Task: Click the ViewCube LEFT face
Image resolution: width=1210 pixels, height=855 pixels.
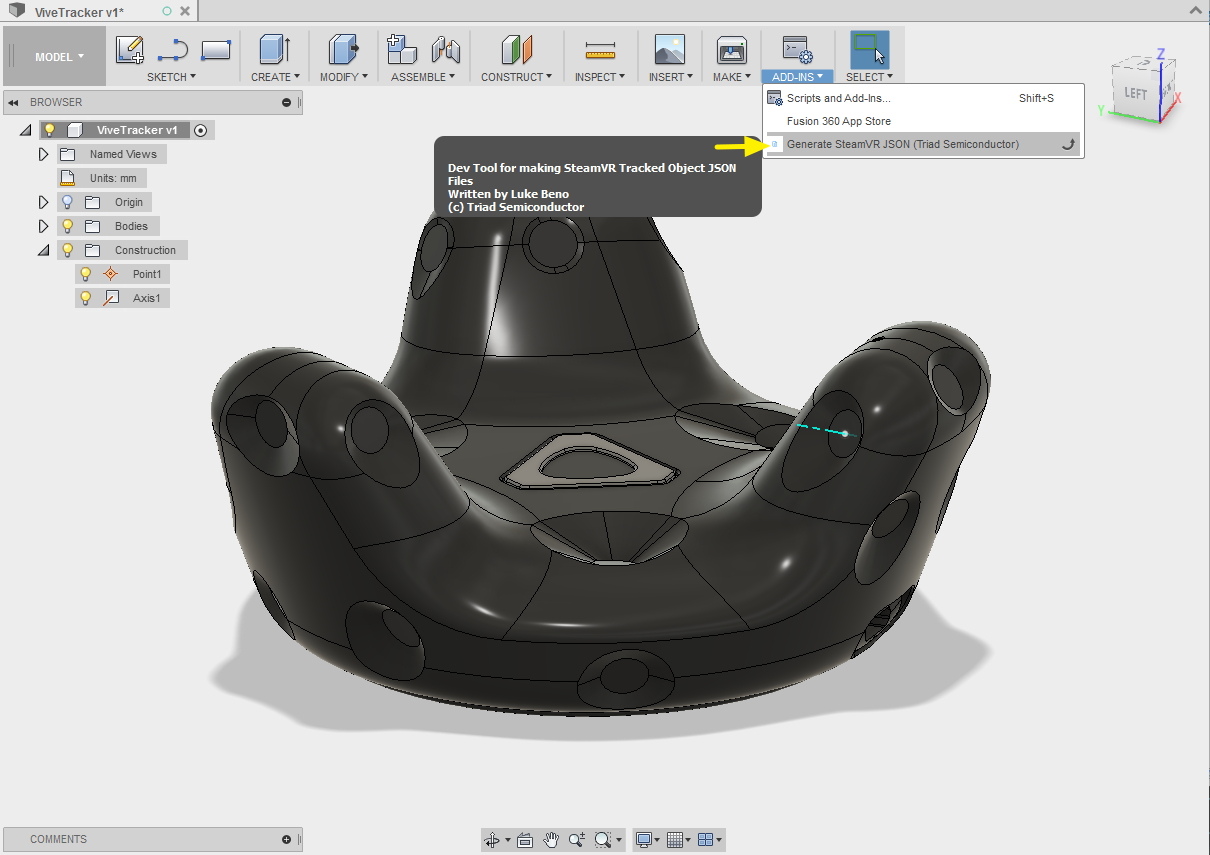Action: tap(1136, 93)
